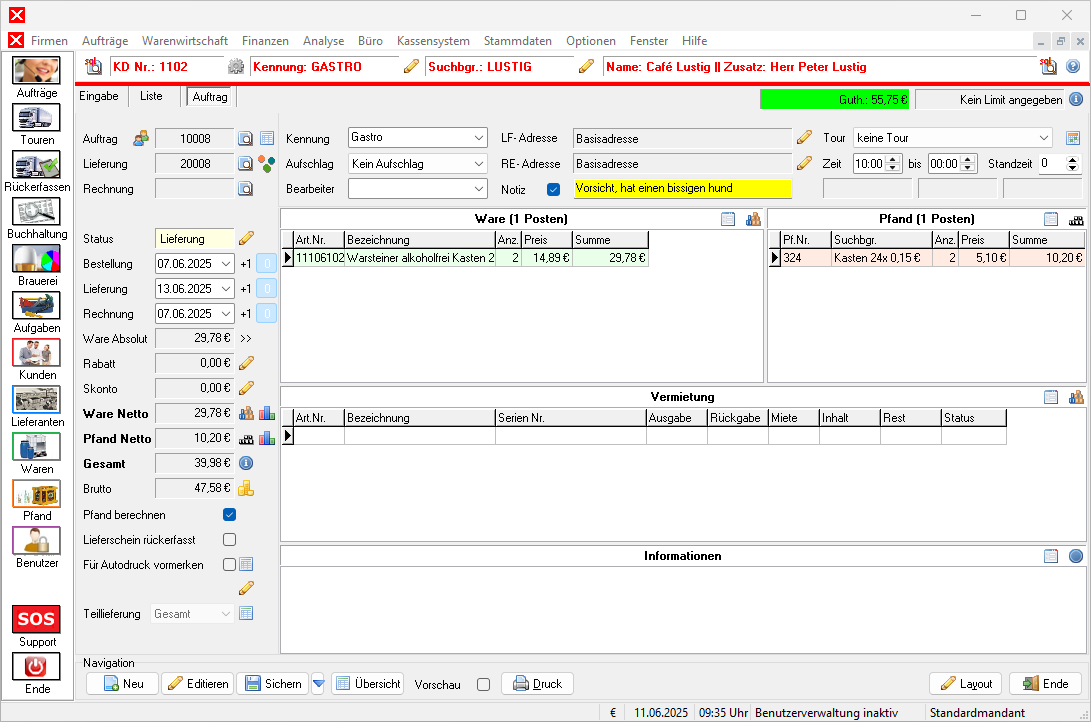
Task: Click the Sichern button
Action: pyautogui.click(x=272, y=684)
